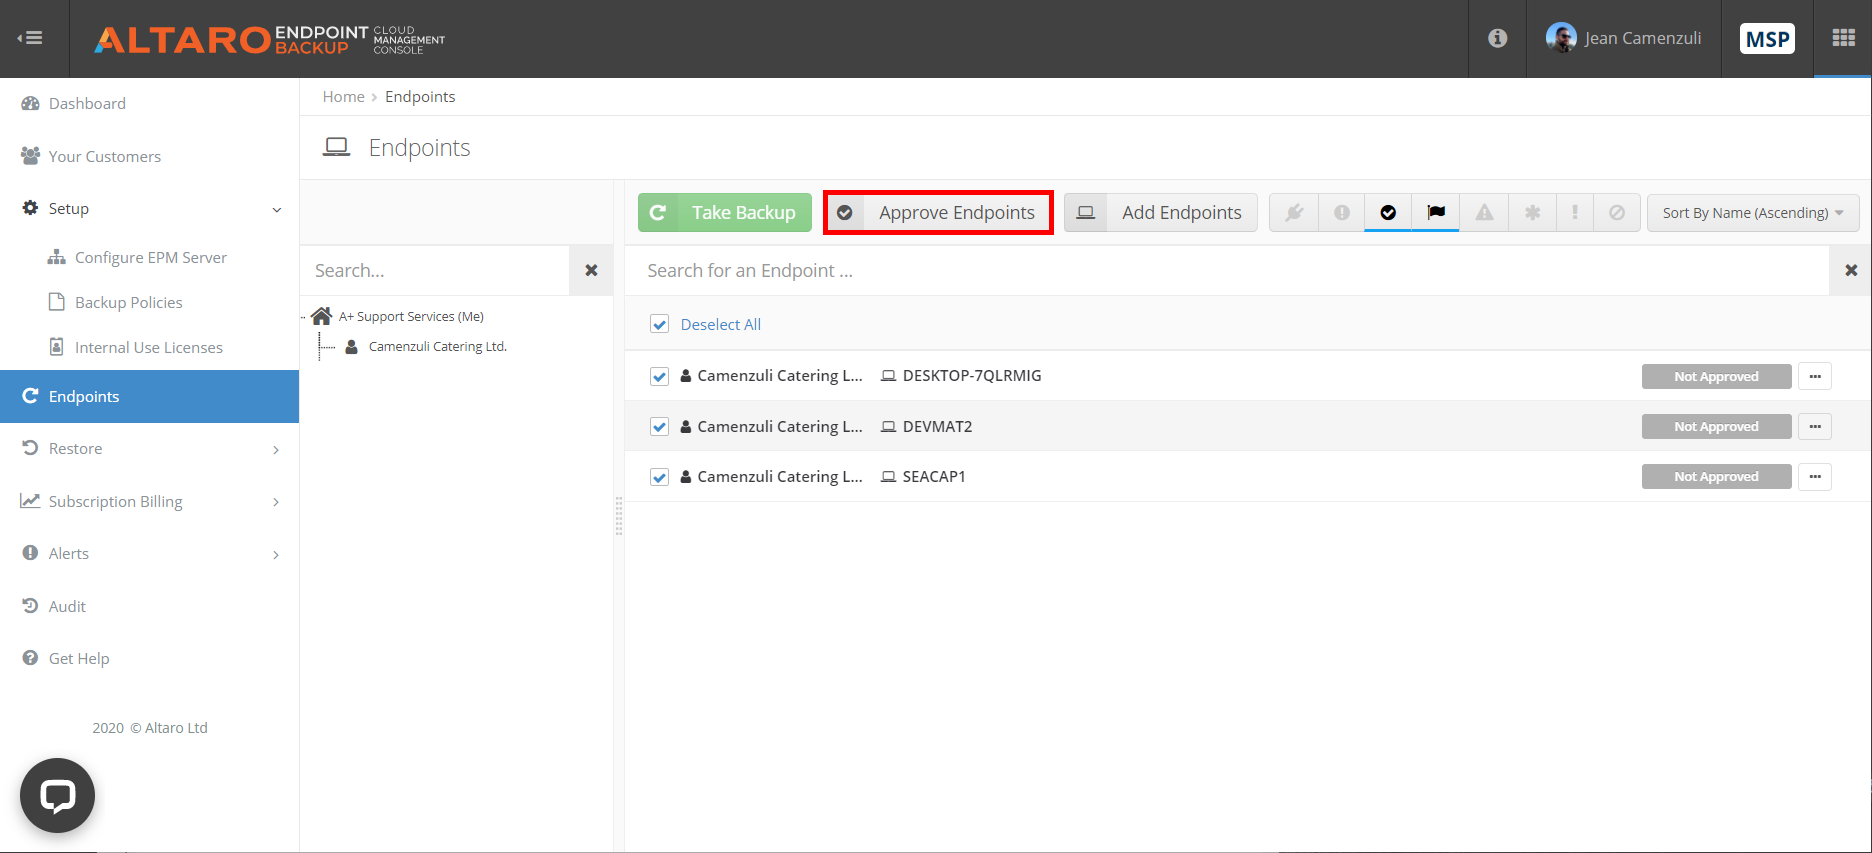Uncheck the Deselect All checkbox
This screenshot has height=853, width=1872.
coord(659,324)
